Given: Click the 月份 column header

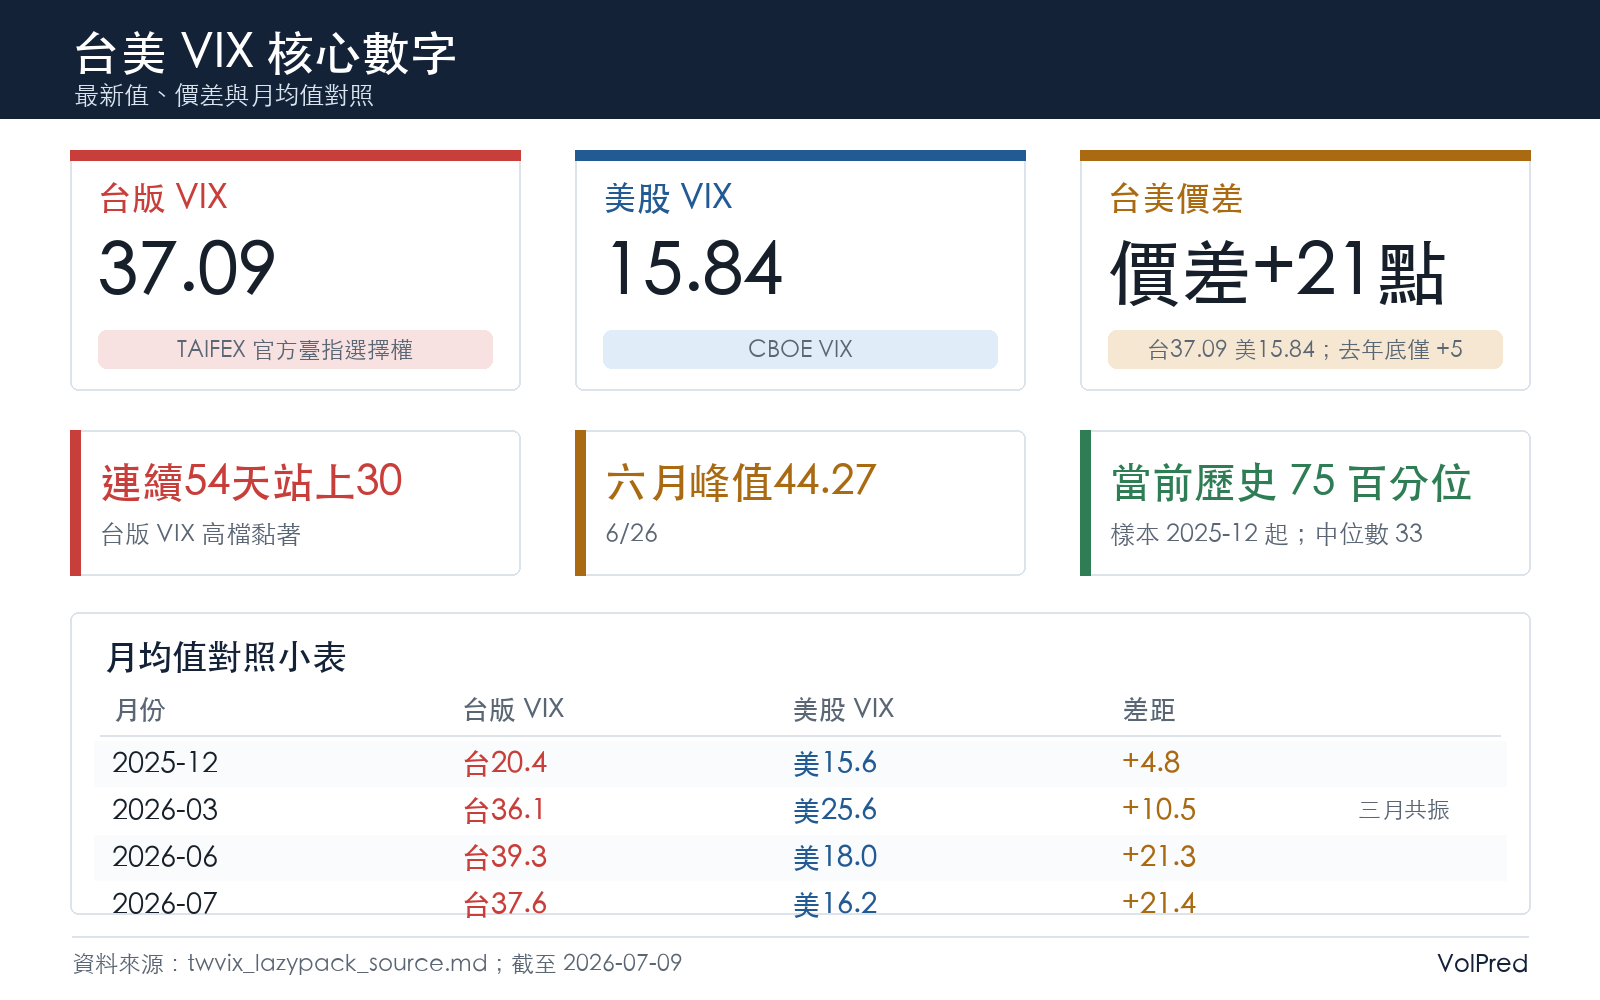Looking at the screenshot, I should click(x=140, y=710).
